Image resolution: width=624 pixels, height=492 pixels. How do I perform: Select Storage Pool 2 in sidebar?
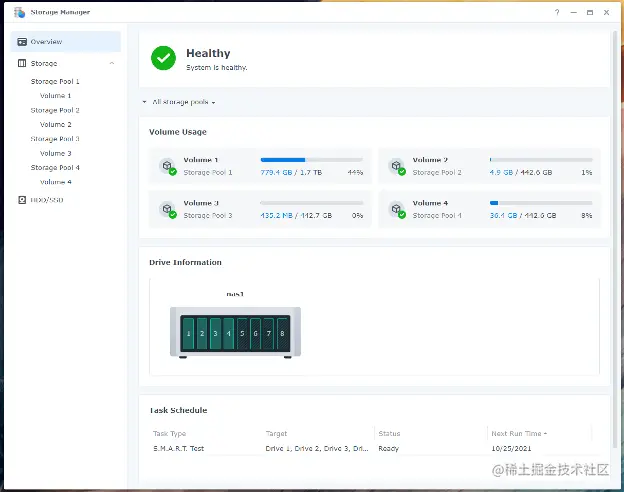pyautogui.click(x=55, y=110)
